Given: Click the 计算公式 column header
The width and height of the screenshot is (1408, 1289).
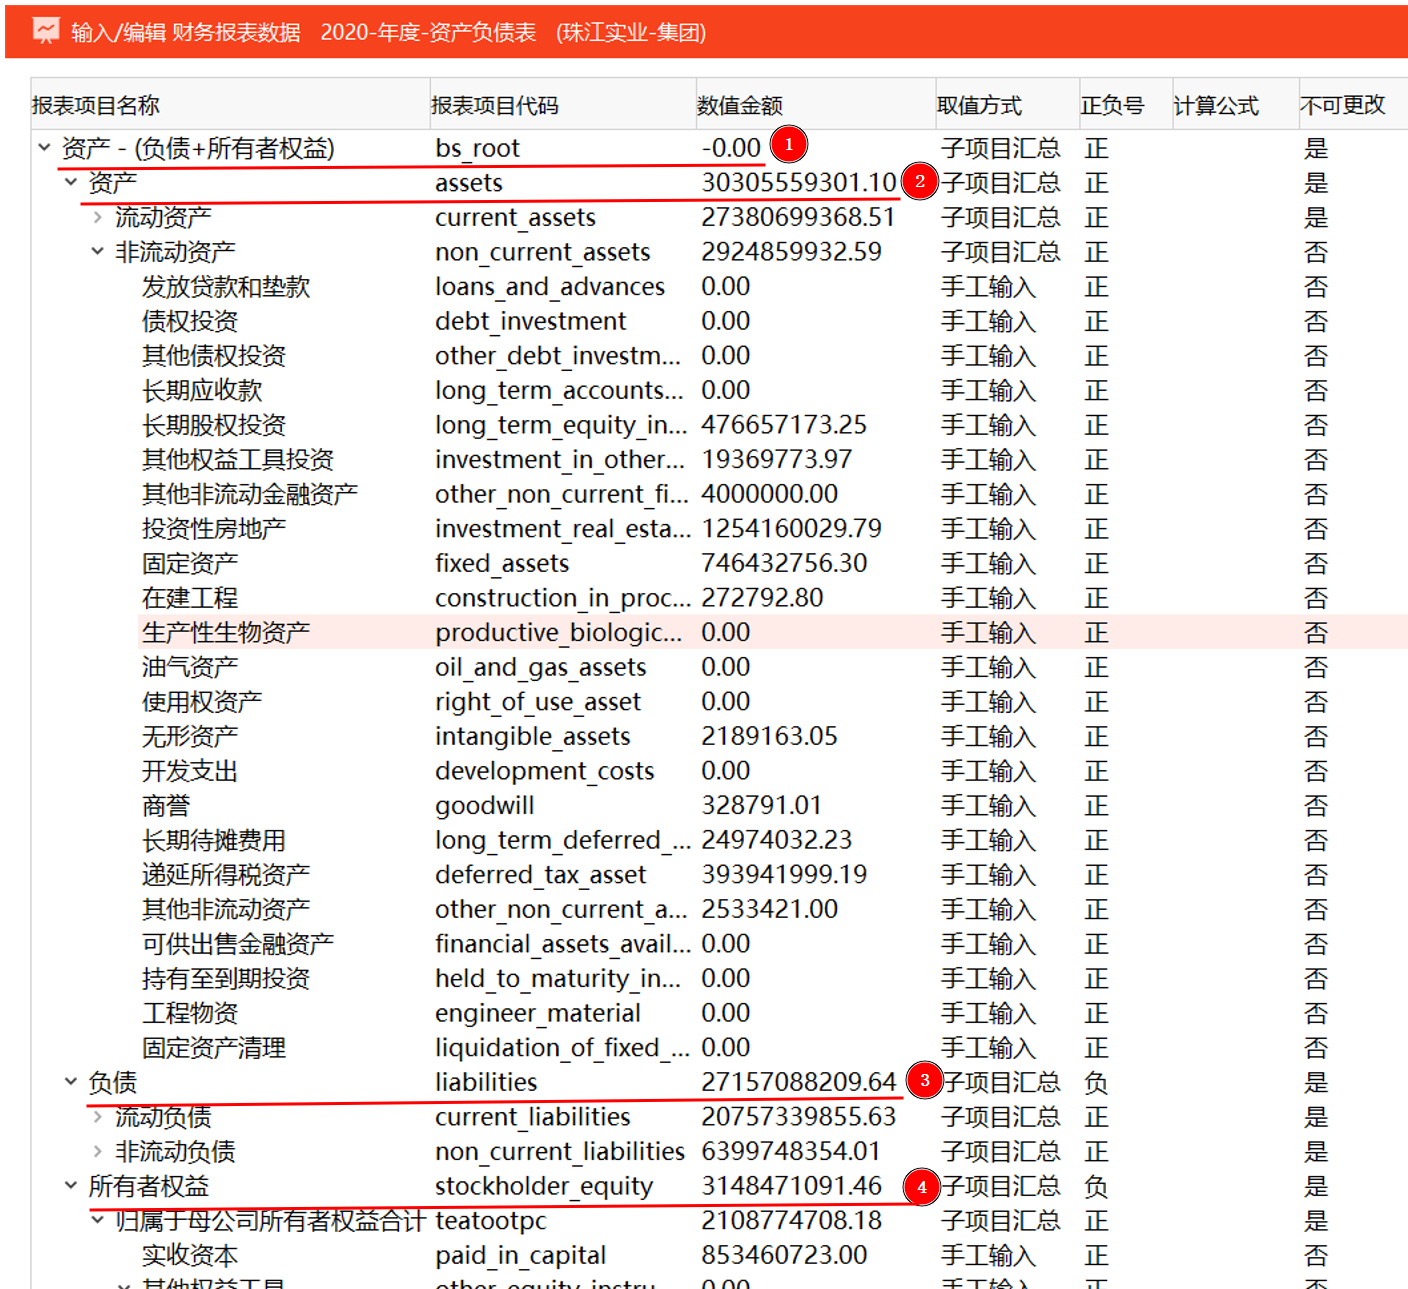Looking at the screenshot, I should (1235, 105).
